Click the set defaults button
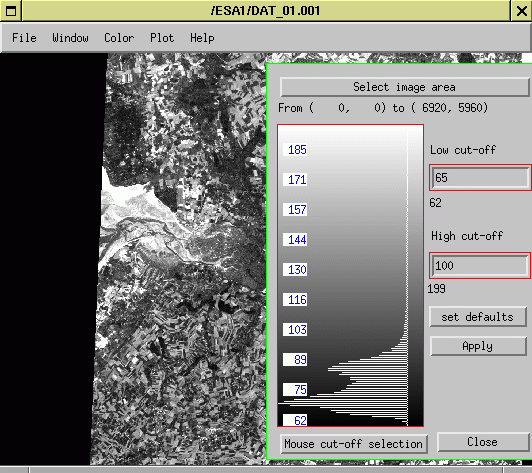The height and width of the screenshot is (473, 532). click(x=478, y=317)
